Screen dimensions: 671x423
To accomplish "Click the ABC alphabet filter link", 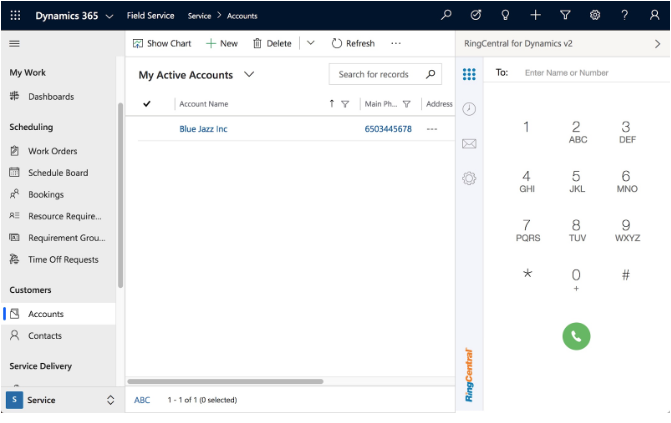I will [142, 400].
